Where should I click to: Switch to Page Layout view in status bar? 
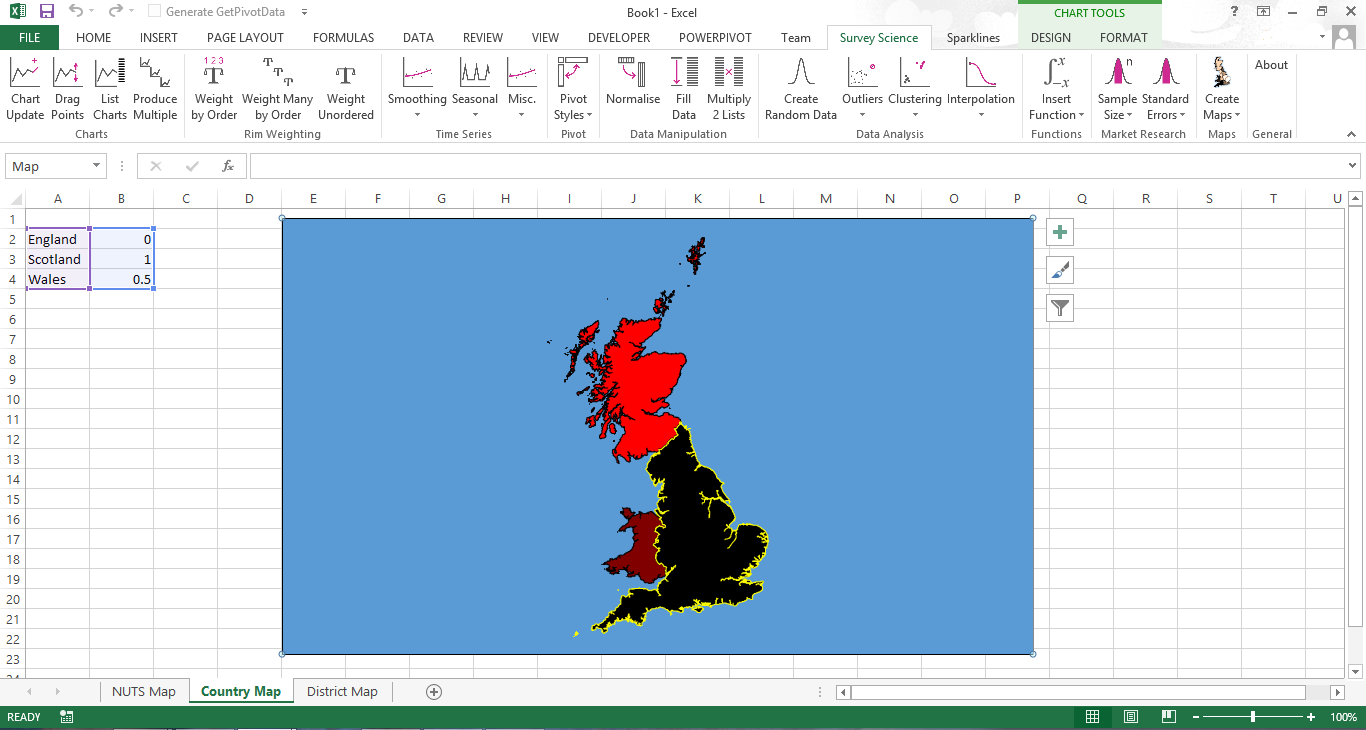point(1130,716)
